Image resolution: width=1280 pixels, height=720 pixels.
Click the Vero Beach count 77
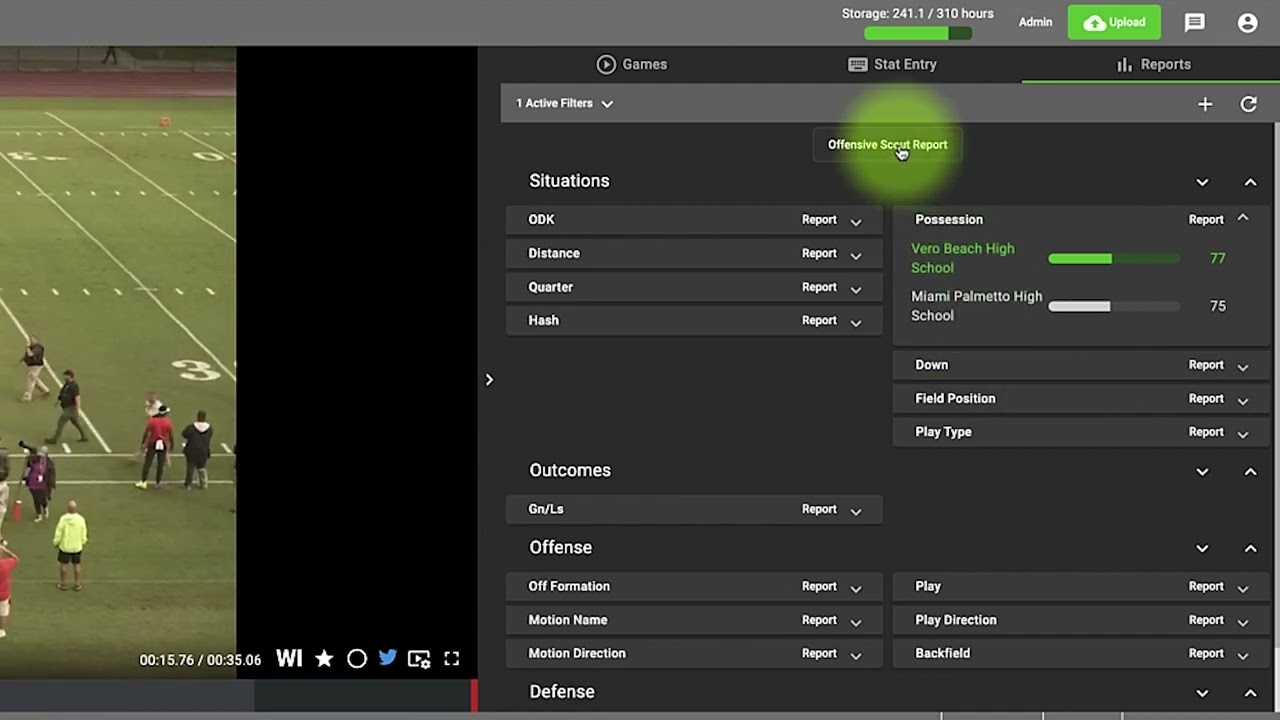(x=1217, y=258)
